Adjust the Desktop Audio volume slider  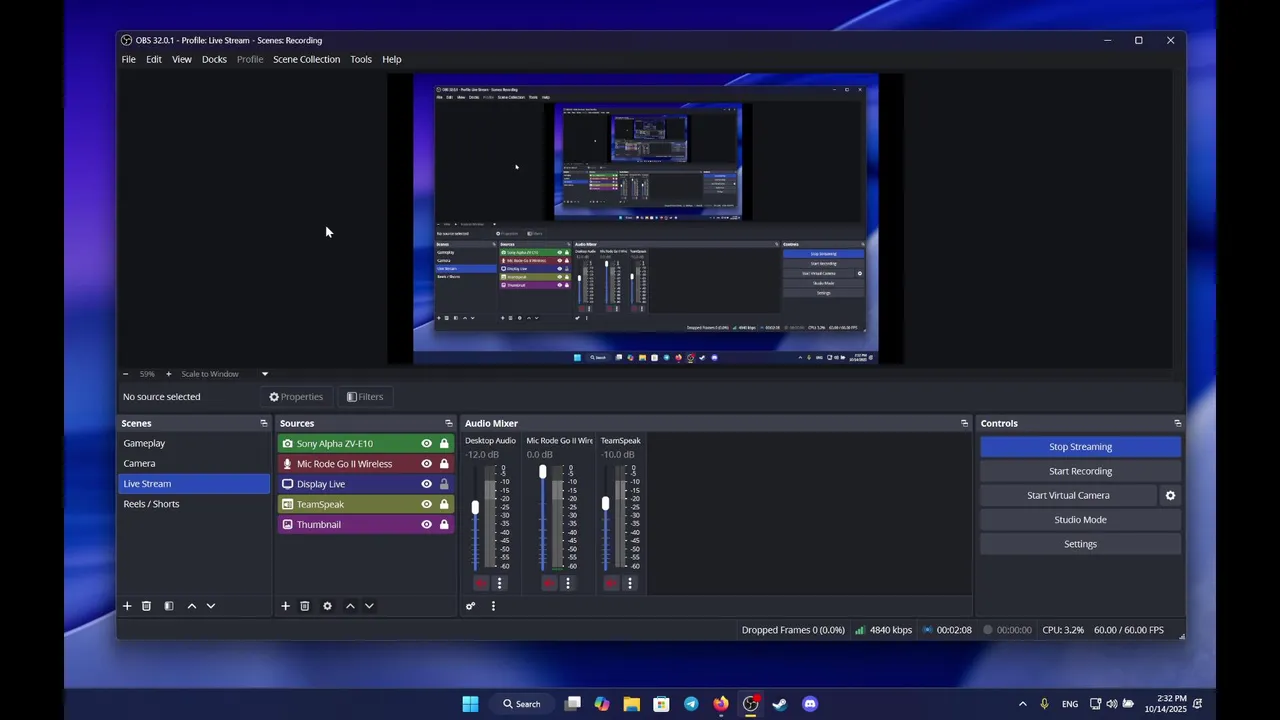[x=475, y=507]
